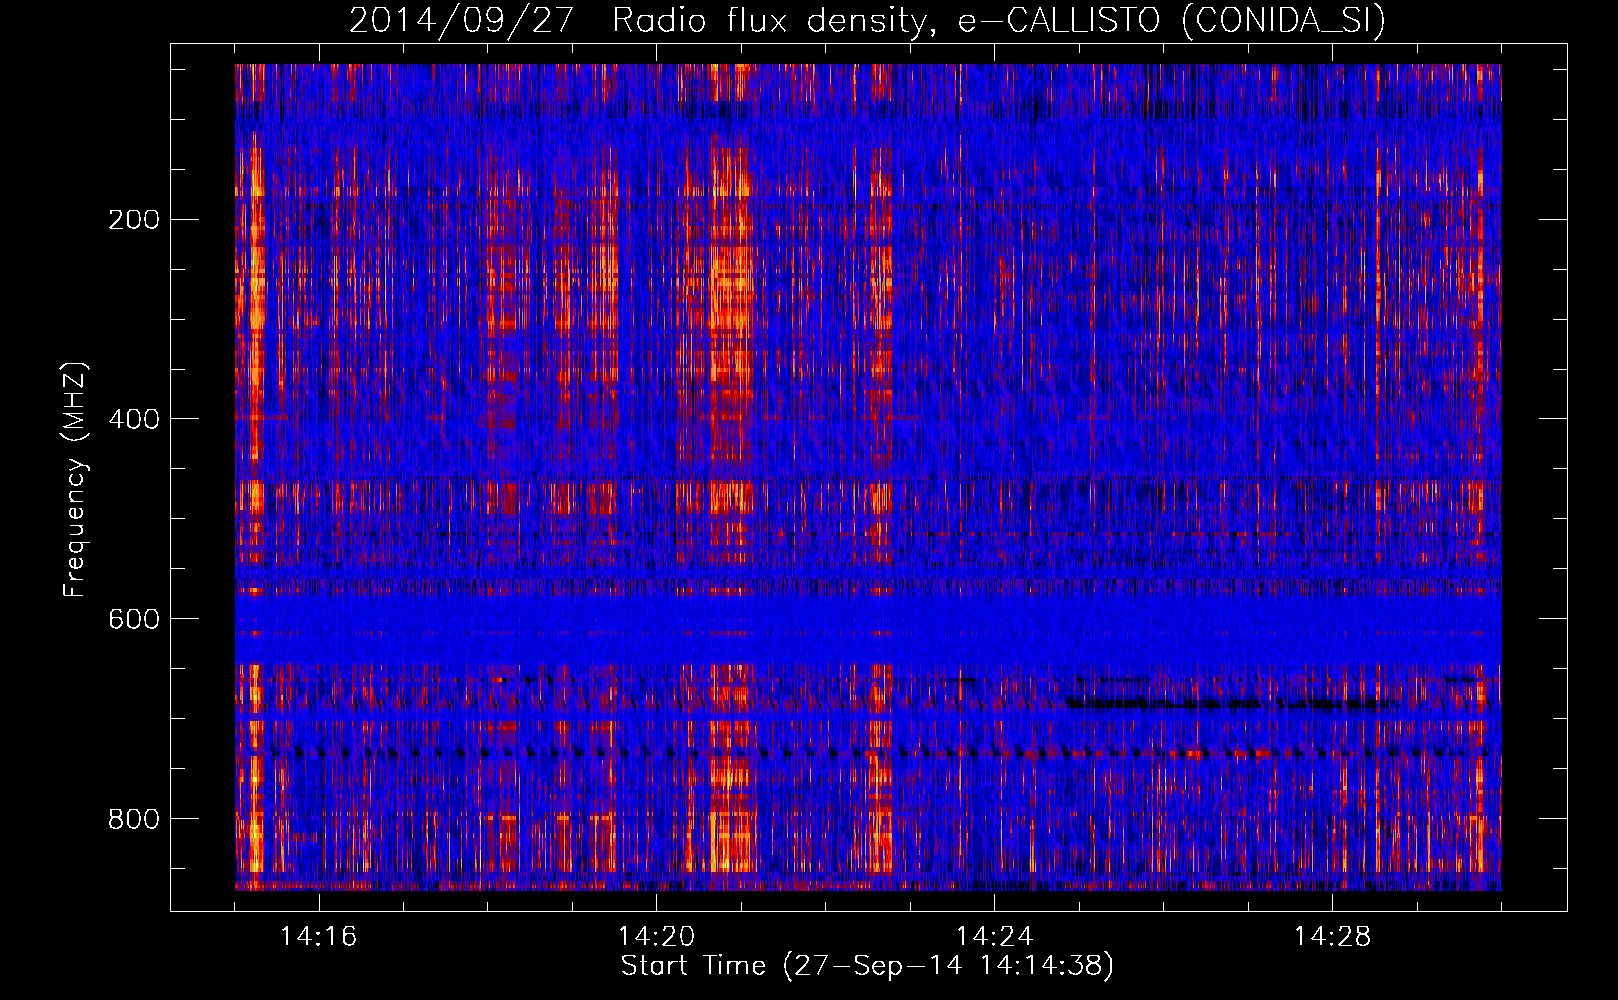Click the 'Start Time (27-Sep-14 14:14:38)' label
The width and height of the screenshot is (1618, 1000).
point(866,966)
